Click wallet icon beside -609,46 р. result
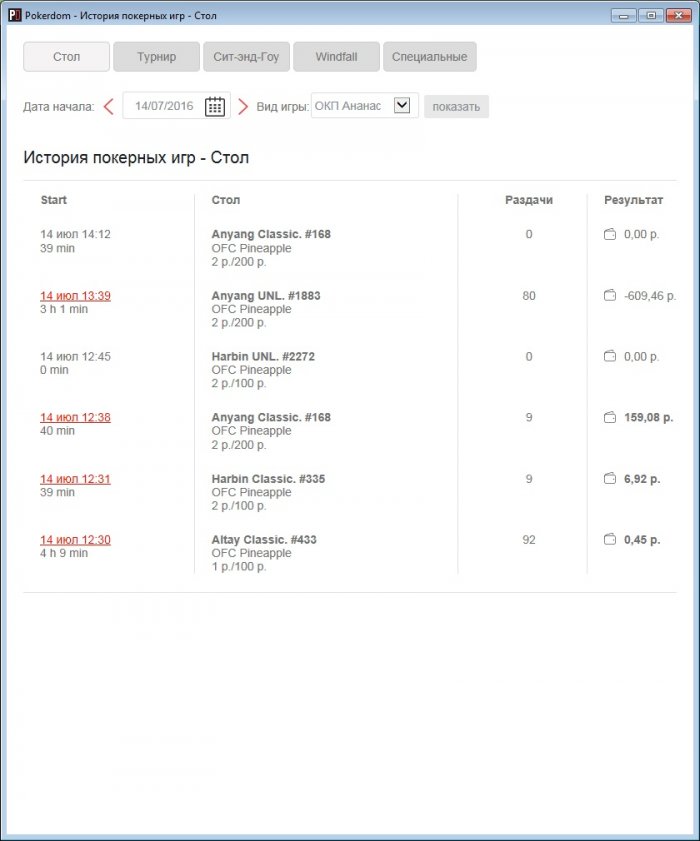The image size is (700, 841). [x=610, y=296]
